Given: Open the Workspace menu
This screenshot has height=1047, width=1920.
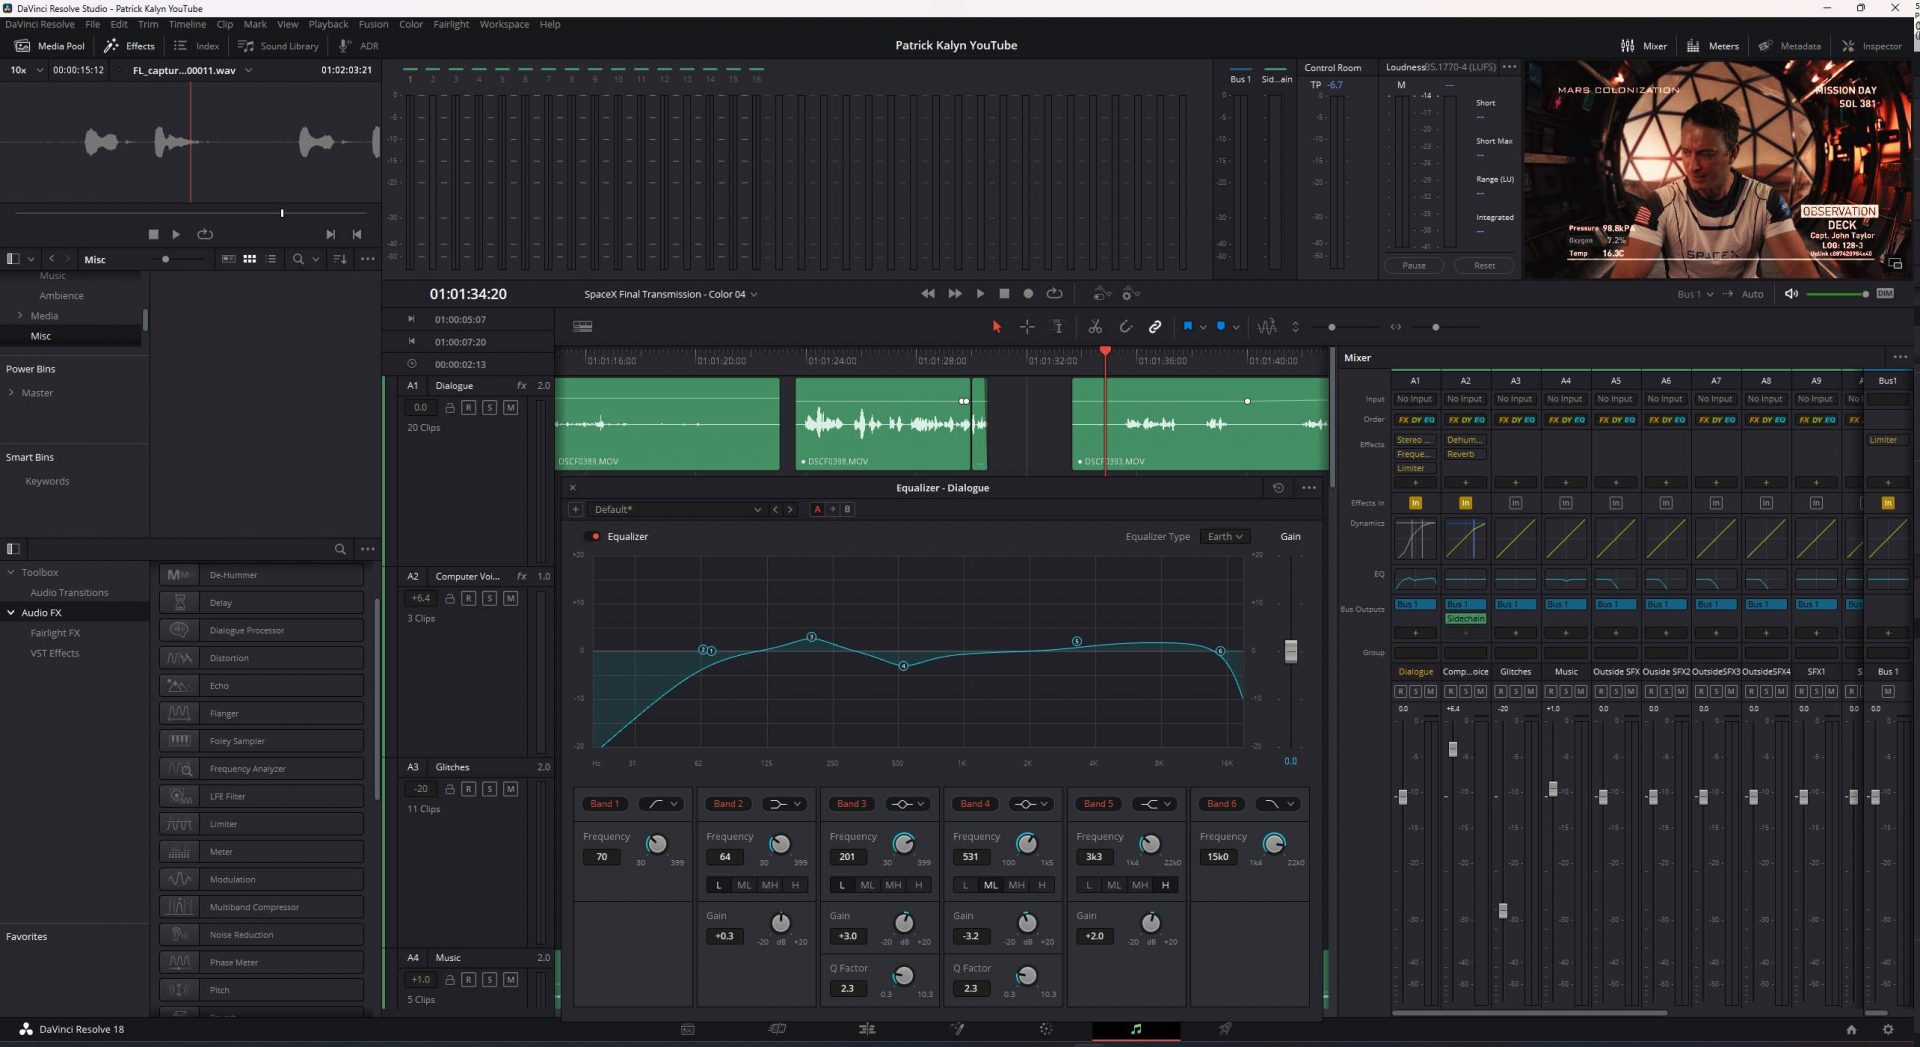Looking at the screenshot, I should tap(504, 24).
